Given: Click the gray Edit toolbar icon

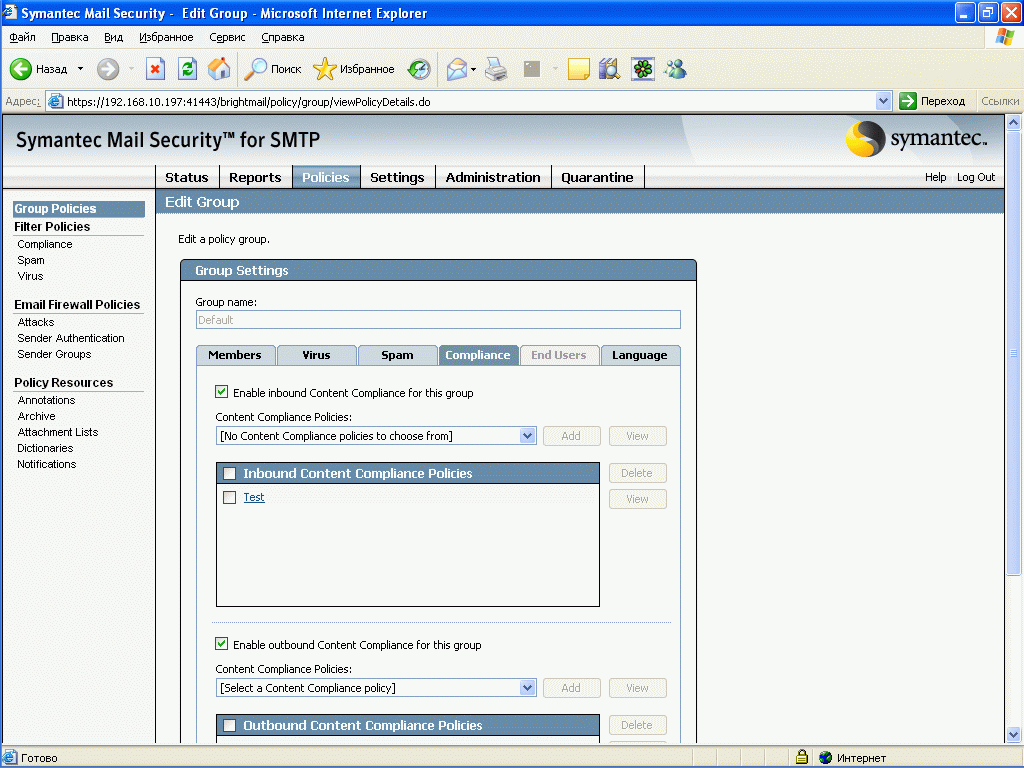Looking at the screenshot, I should click(532, 69).
